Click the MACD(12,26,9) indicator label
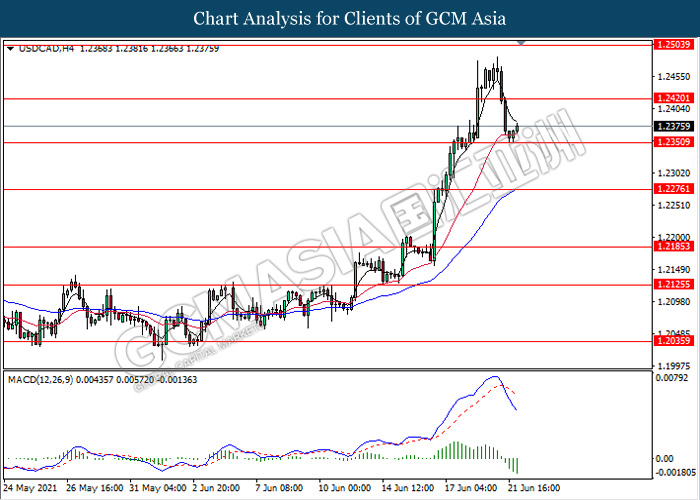Screen dimensions: 700x500 pyautogui.click(x=40, y=380)
